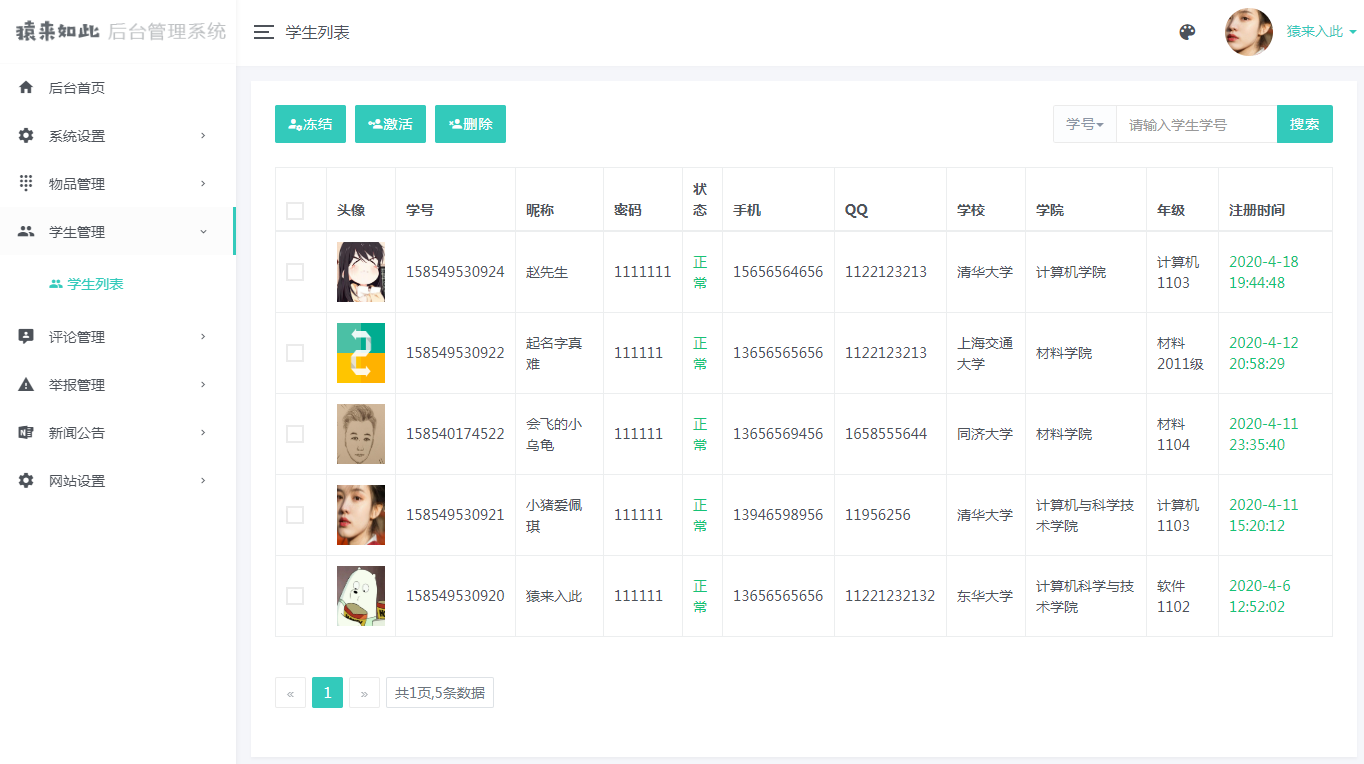
Task: Open avatar of student 会飞的小乌龟
Action: tap(361, 434)
